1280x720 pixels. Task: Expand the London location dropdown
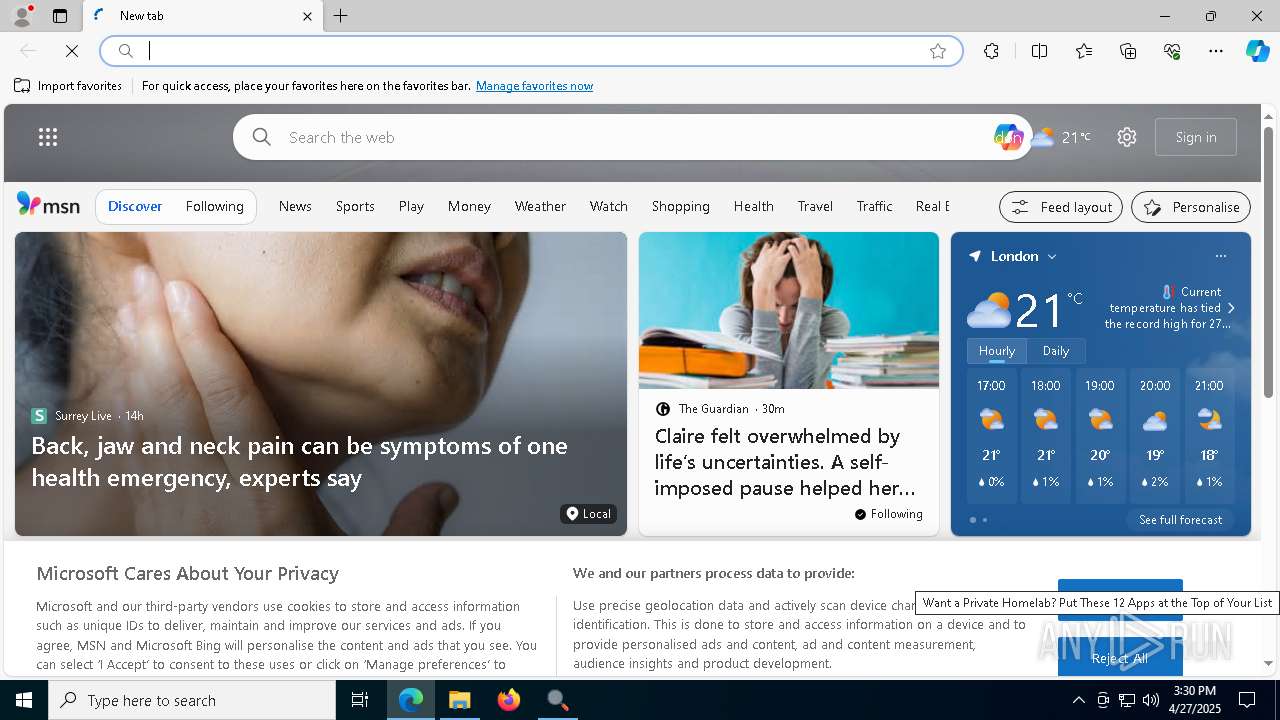pyautogui.click(x=1052, y=257)
